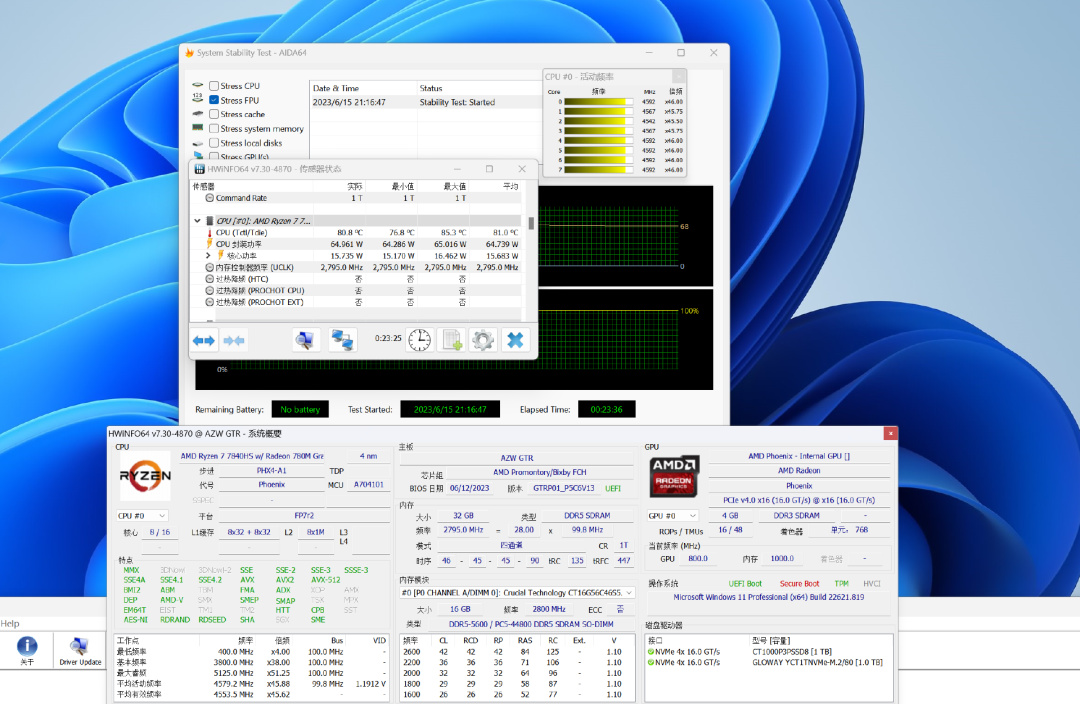This screenshot has height=704, width=1080.
Task: Tick the Stress system memory checkbox
Action: pyautogui.click(x=214, y=129)
